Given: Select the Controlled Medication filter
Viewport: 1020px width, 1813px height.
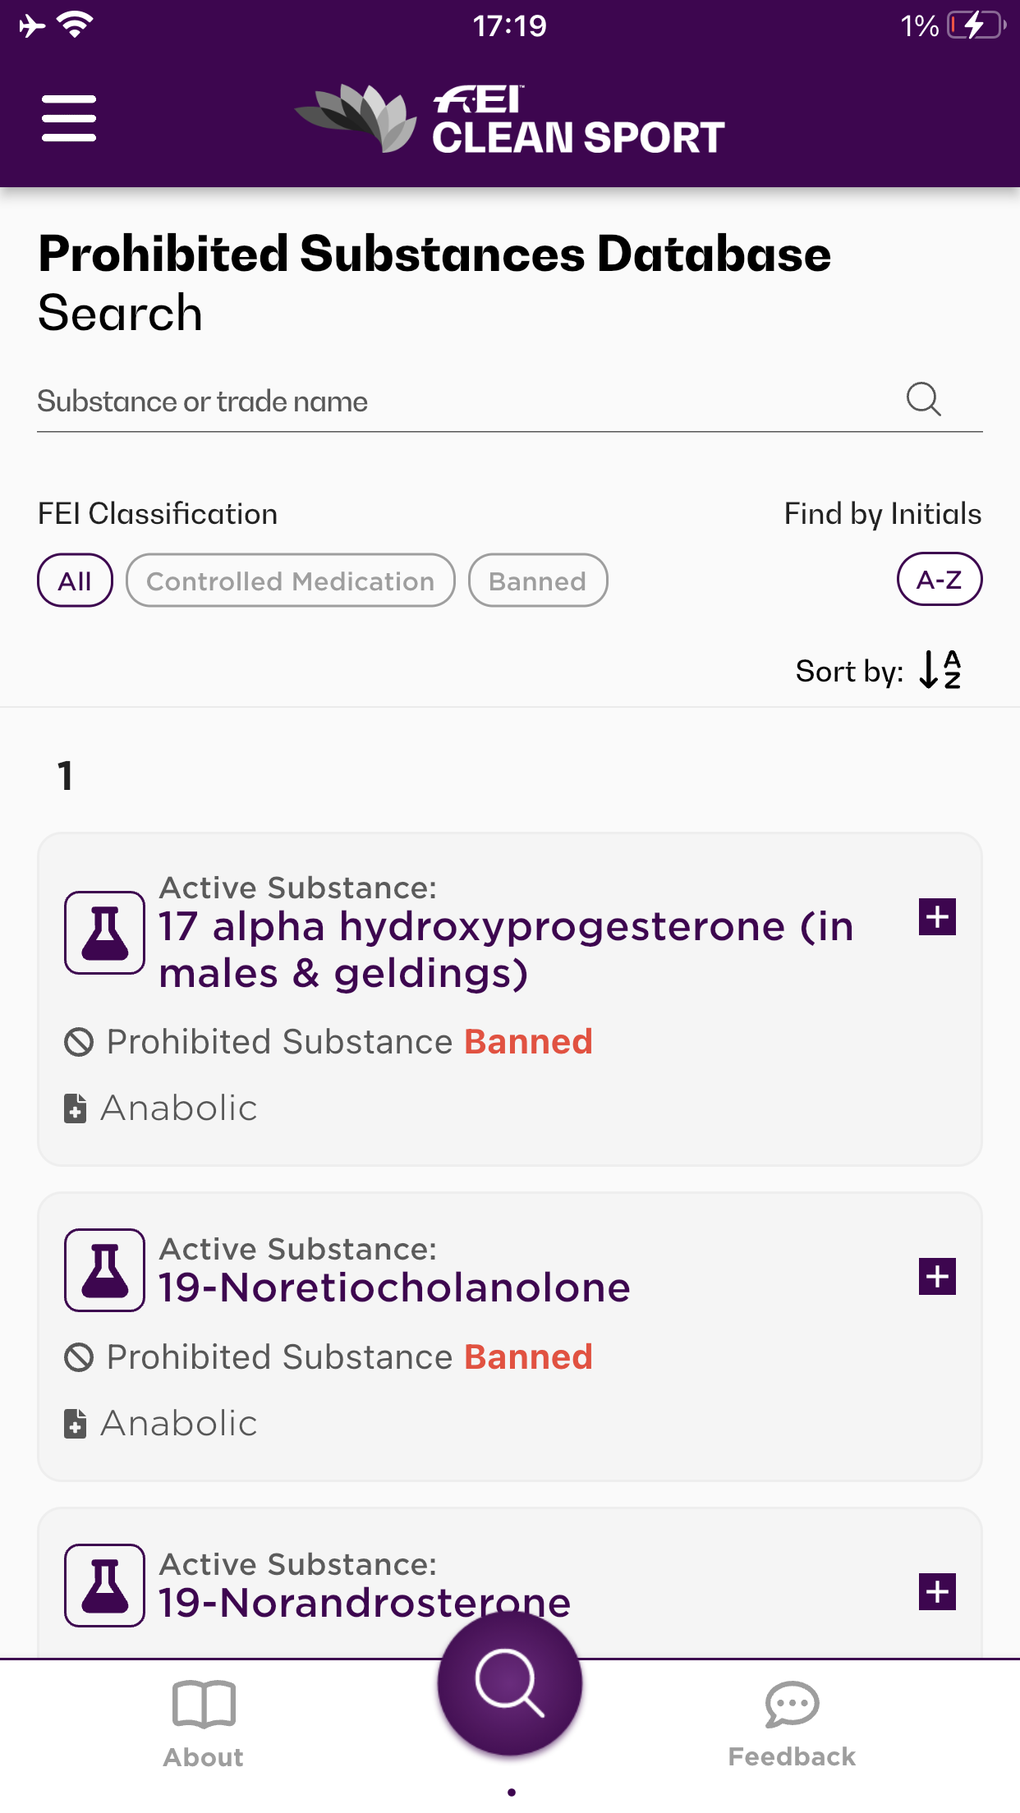Looking at the screenshot, I should point(290,580).
